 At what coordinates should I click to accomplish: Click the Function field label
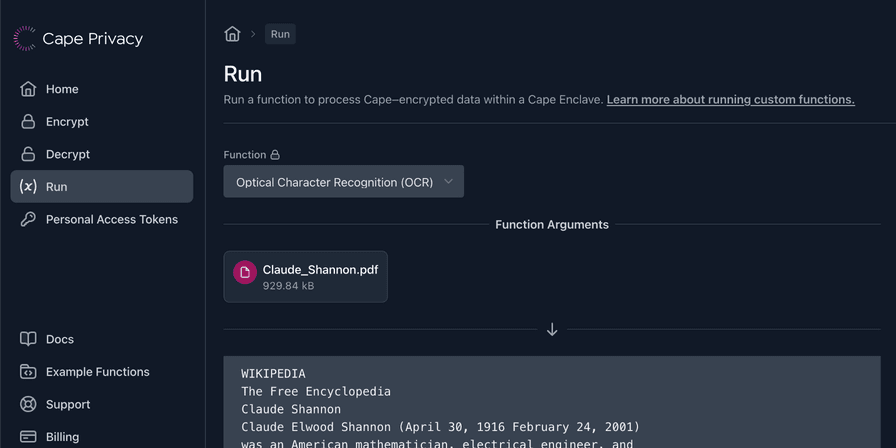point(245,155)
